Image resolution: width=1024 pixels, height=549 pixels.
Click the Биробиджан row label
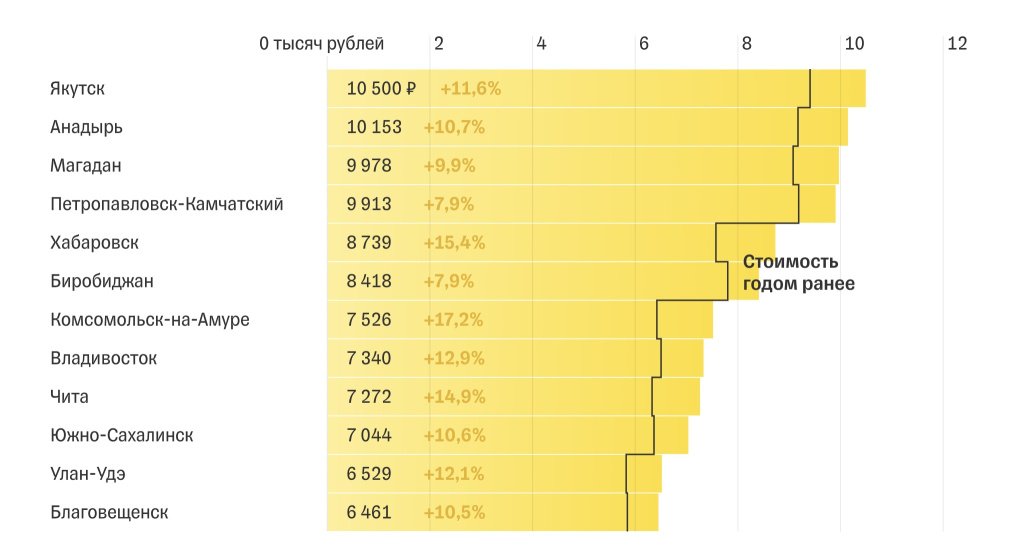(x=101, y=281)
